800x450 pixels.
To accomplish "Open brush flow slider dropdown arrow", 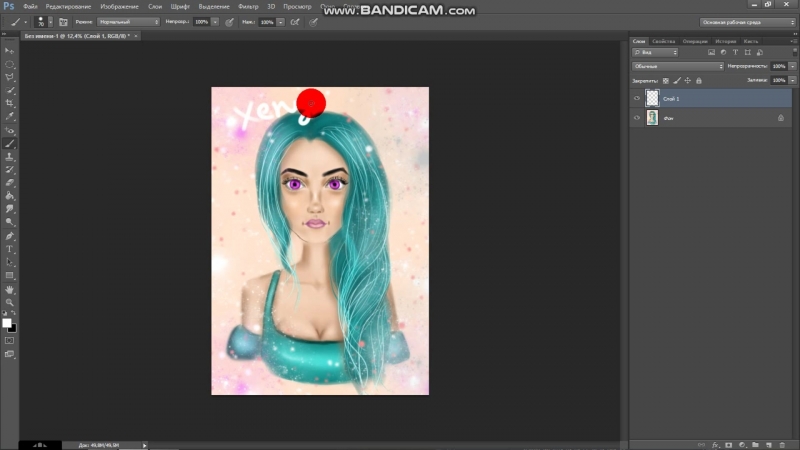I will coord(281,22).
